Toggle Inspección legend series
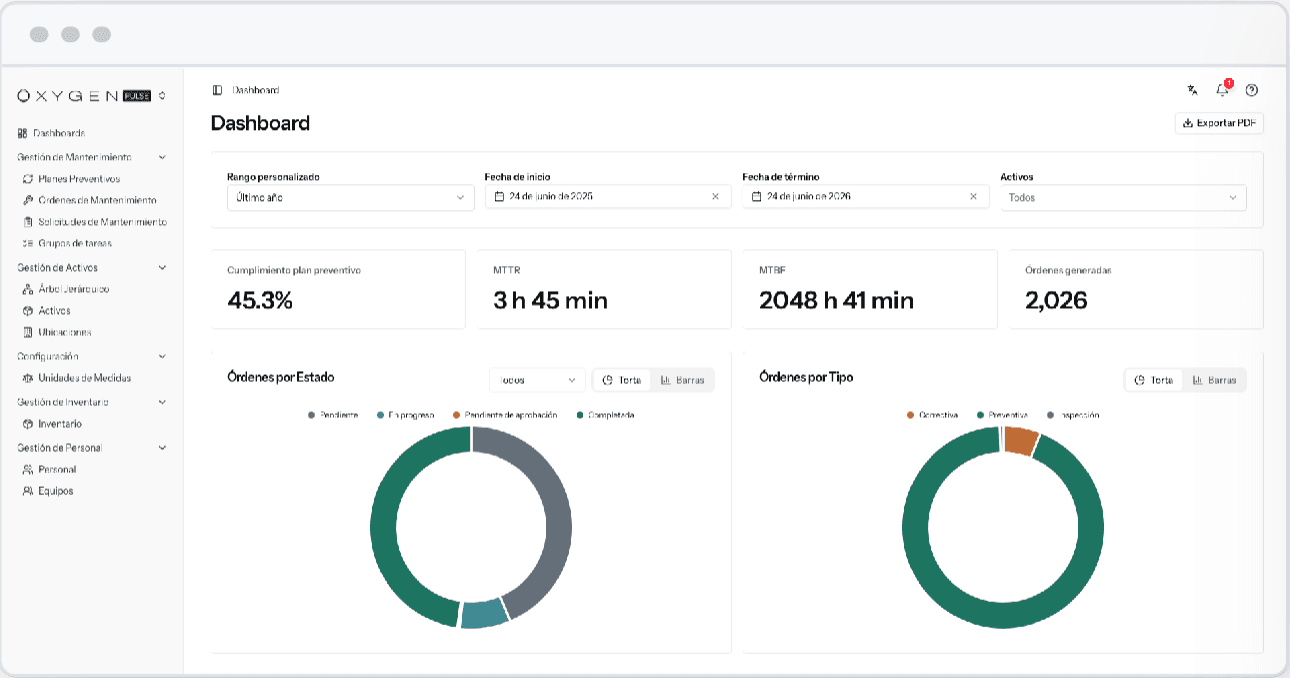The image size is (1290, 678). [x=1073, y=415]
